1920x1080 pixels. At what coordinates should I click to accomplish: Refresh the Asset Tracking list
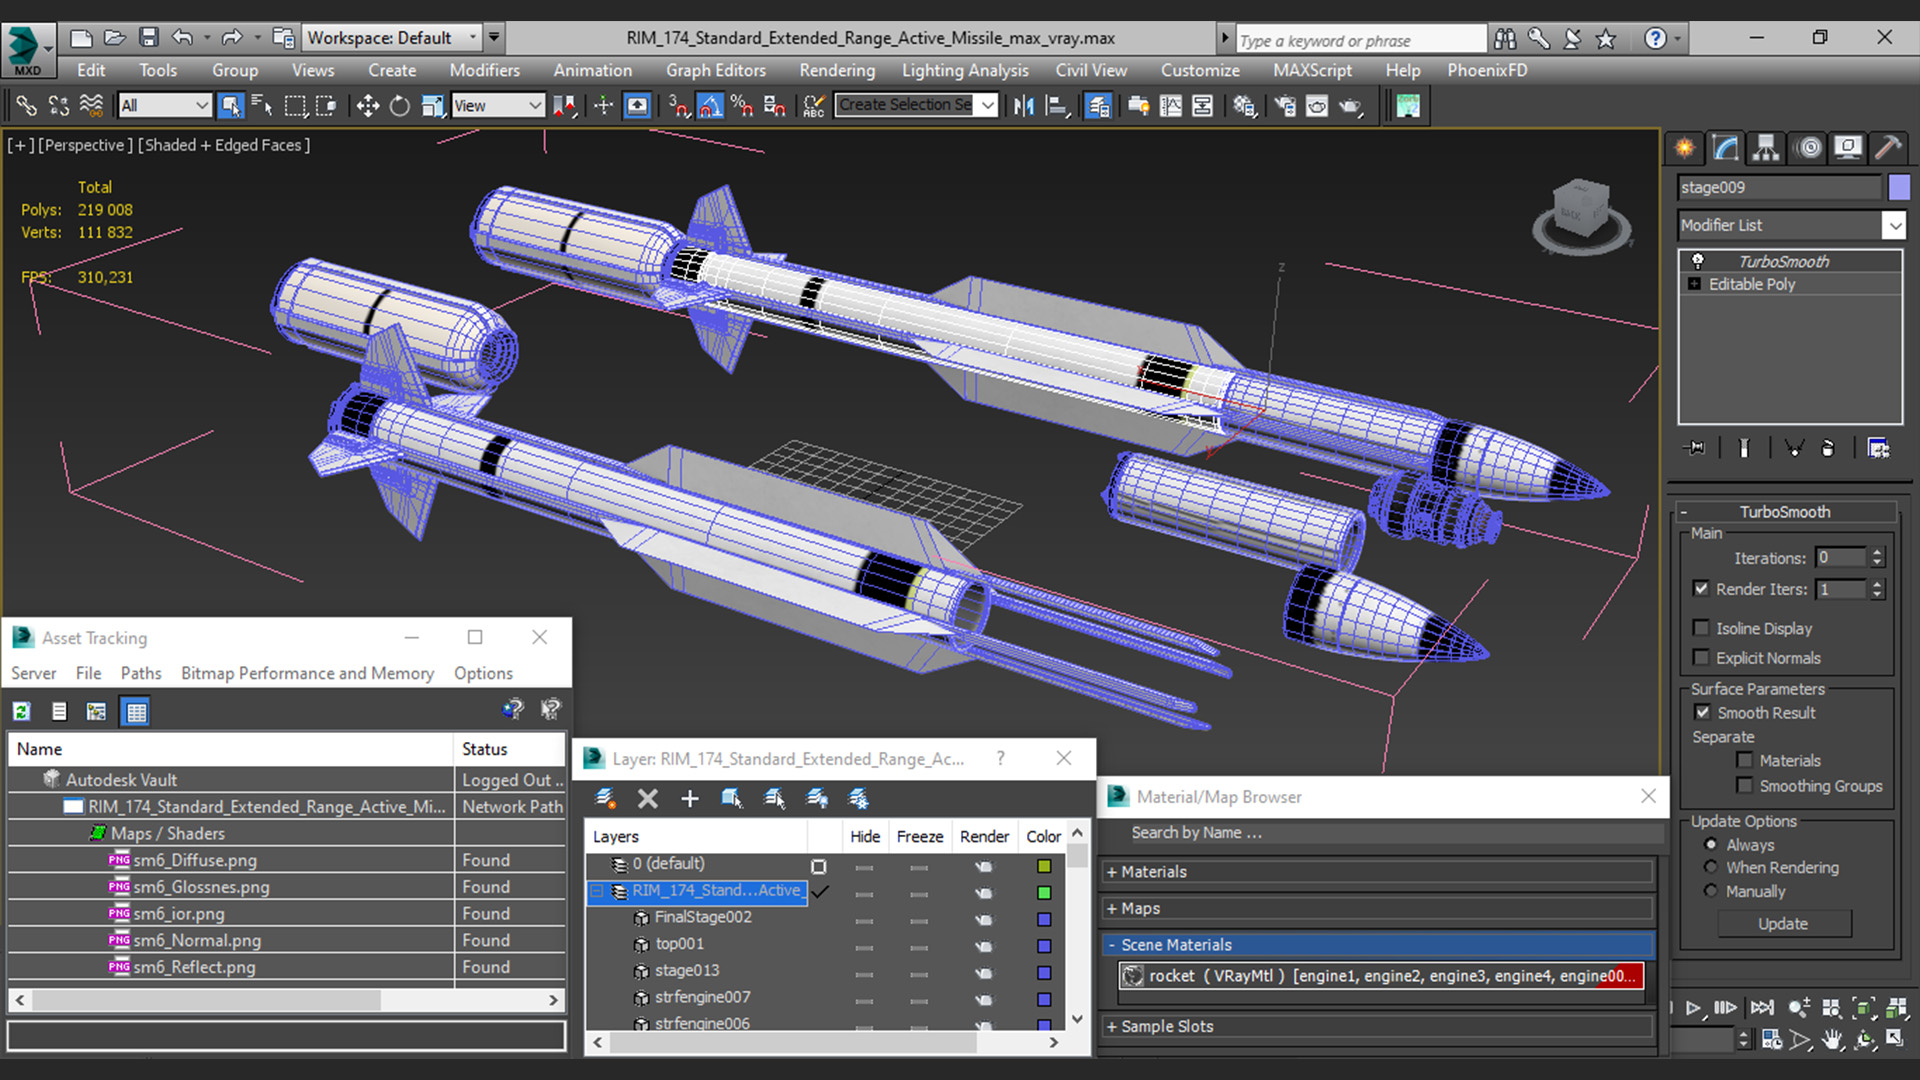(x=22, y=711)
